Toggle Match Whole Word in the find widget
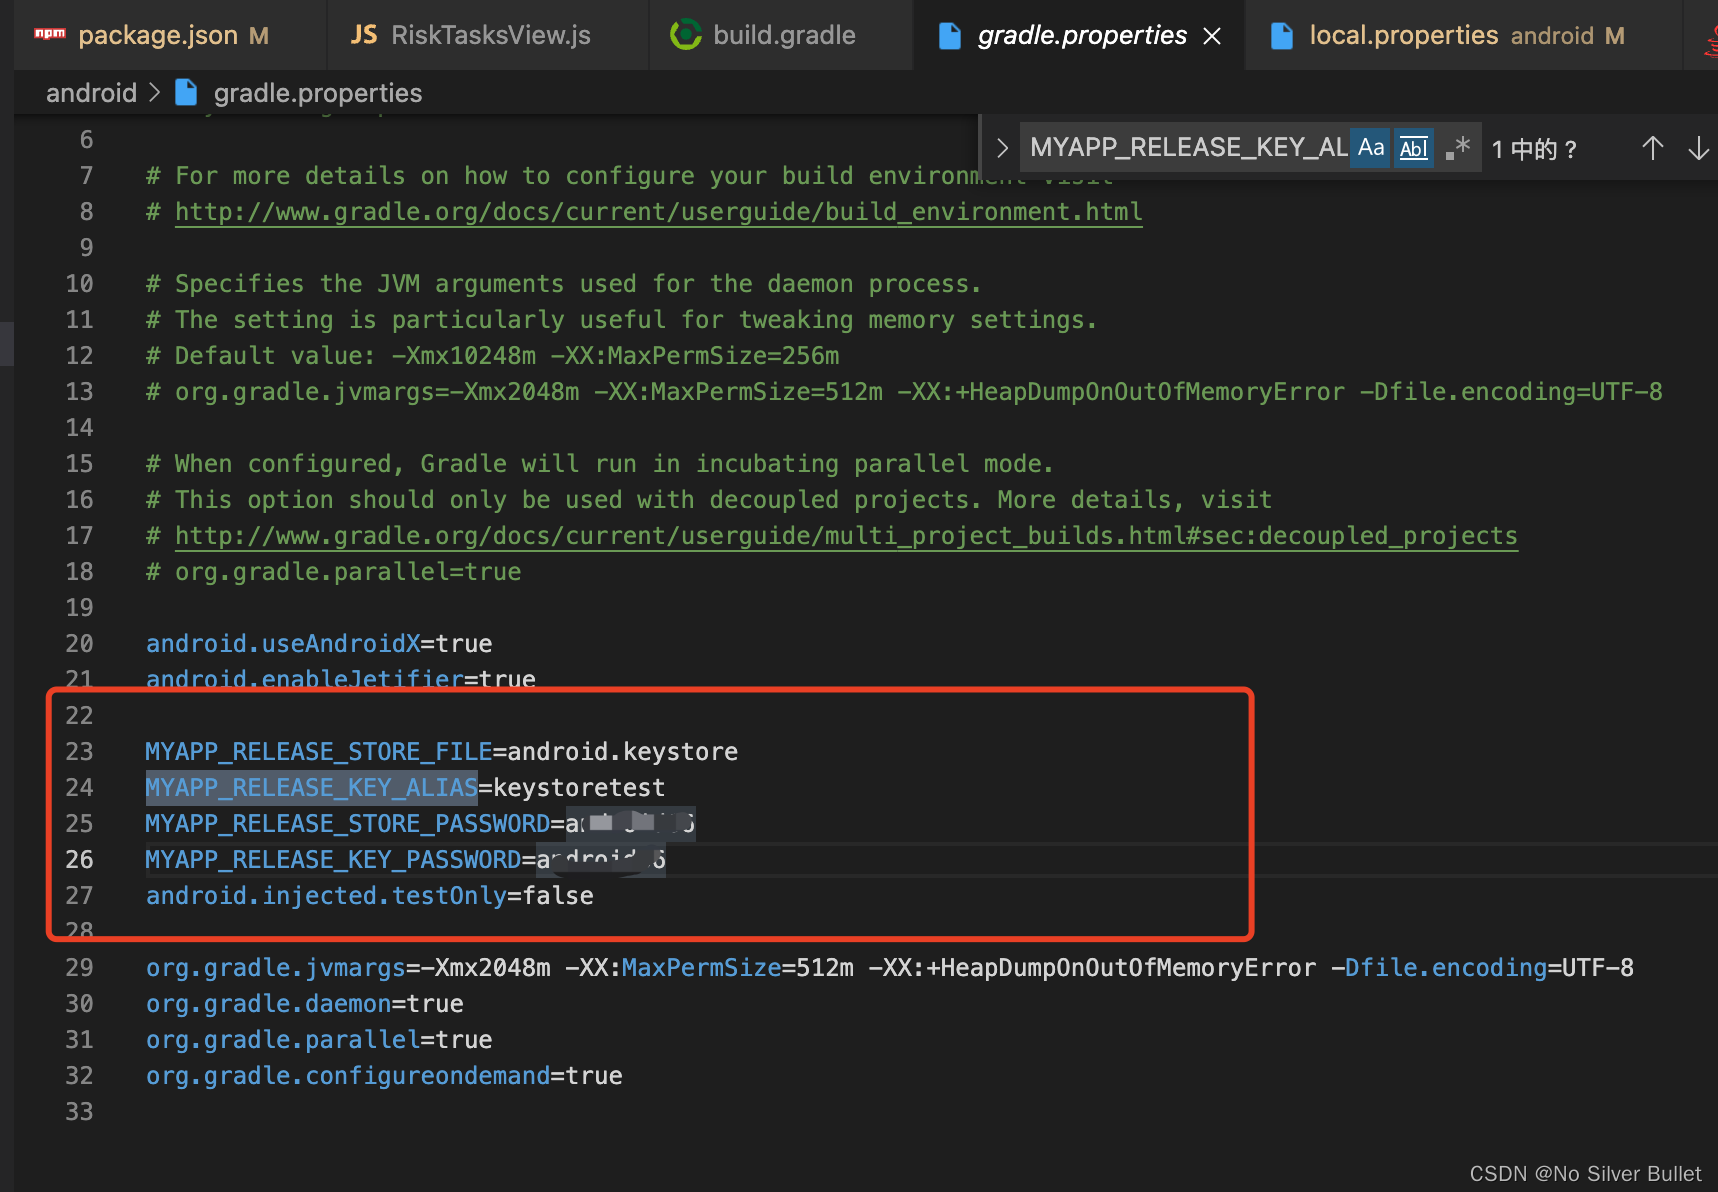1718x1192 pixels. (x=1413, y=147)
